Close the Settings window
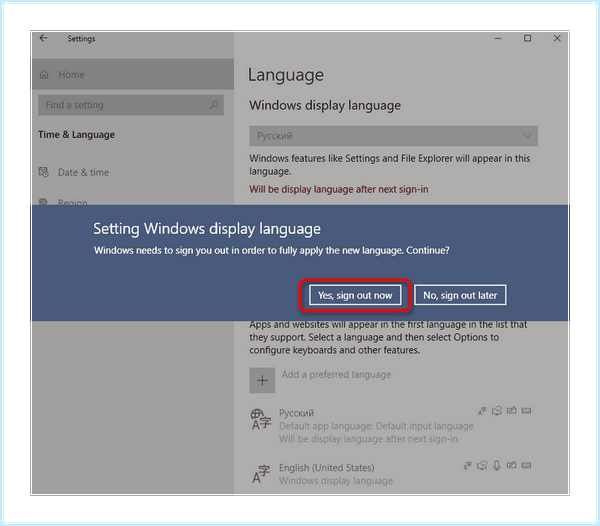The image size is (600, 526). coord(557,38)
